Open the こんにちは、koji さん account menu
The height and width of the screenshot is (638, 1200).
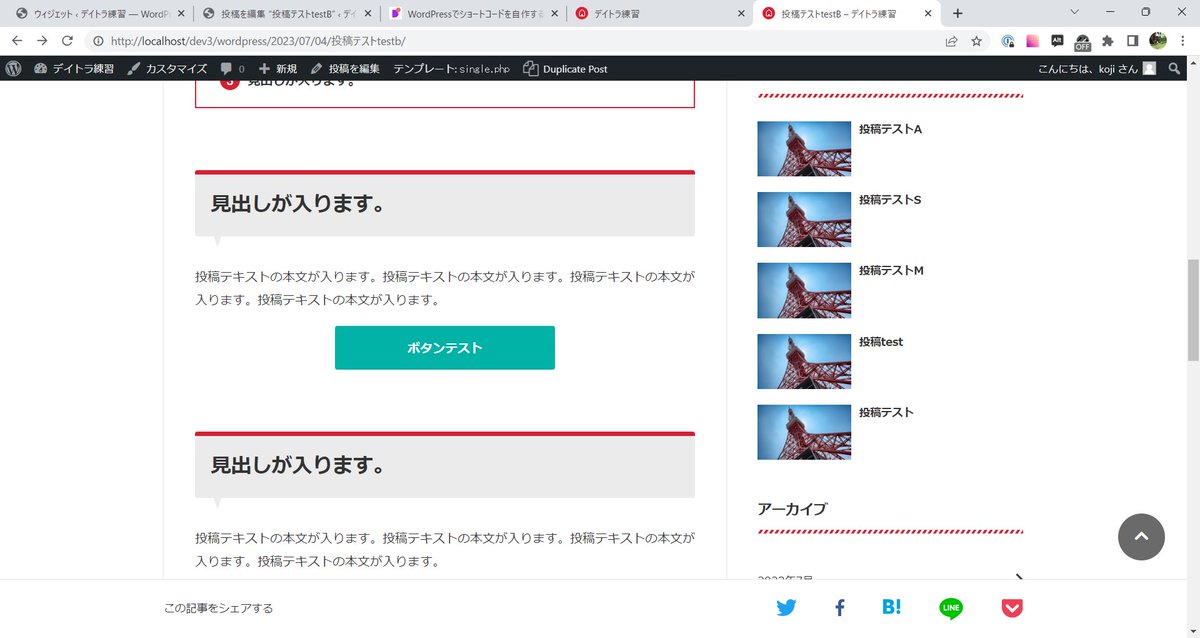point(1097,69)
